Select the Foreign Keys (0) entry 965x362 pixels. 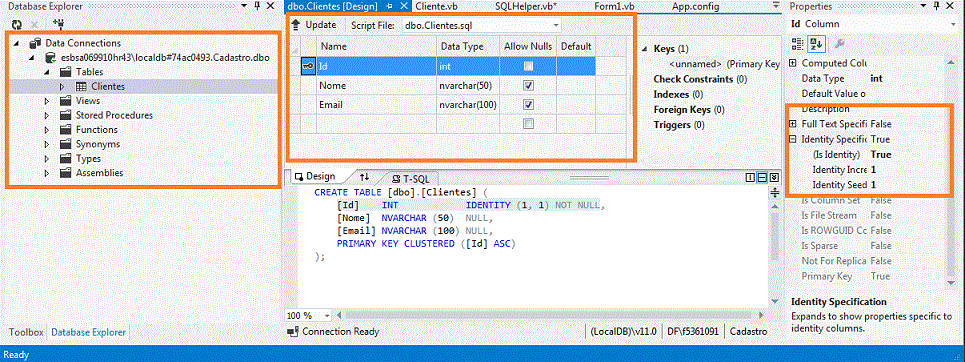689,110
